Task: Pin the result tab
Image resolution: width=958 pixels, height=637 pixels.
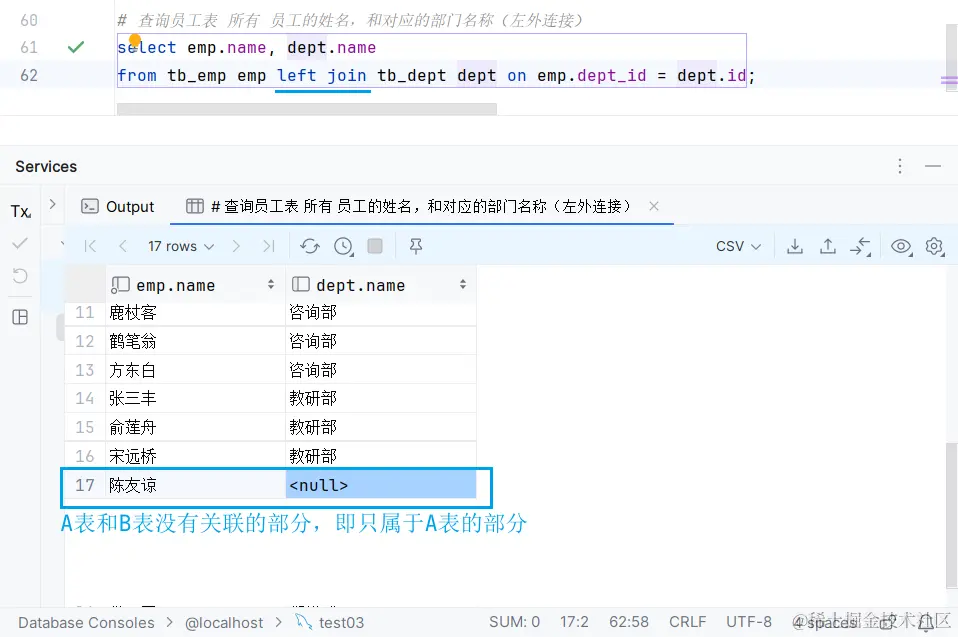Action: coord(416,246)
